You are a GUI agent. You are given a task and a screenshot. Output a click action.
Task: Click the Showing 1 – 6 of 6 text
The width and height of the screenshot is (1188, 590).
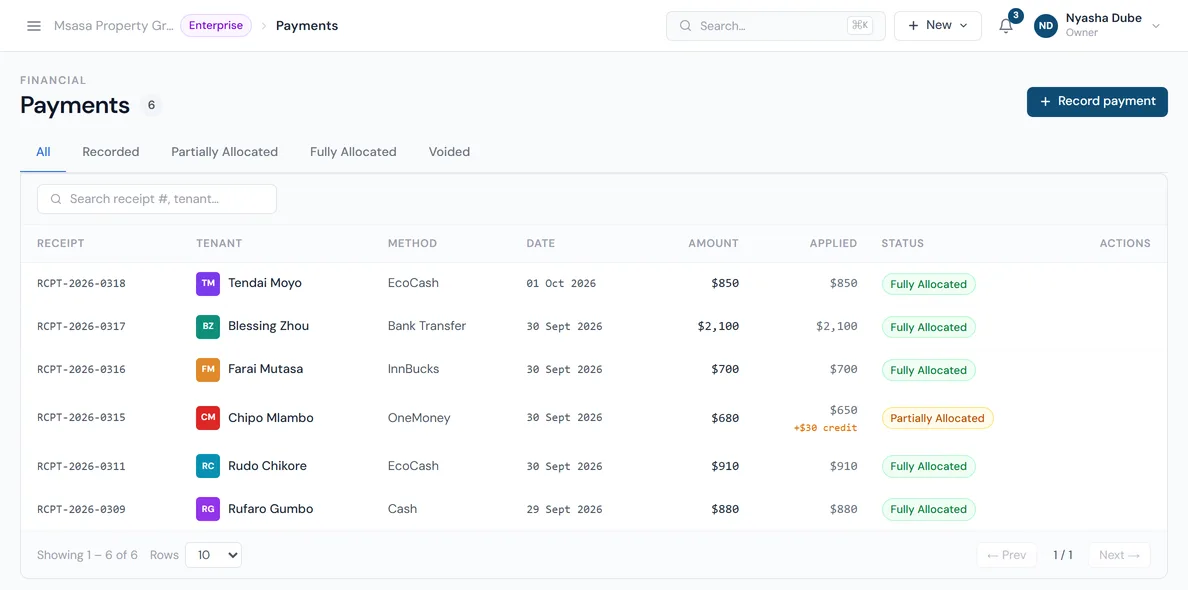87,555
